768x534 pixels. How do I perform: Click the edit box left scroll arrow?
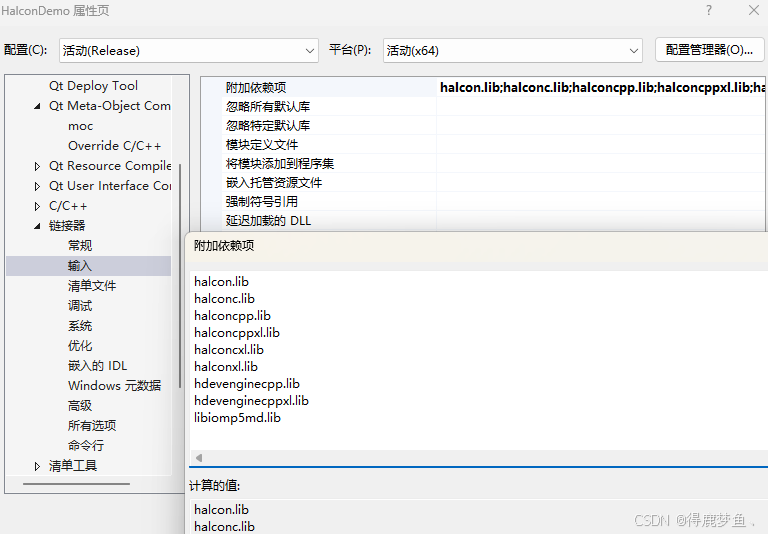pyautogui.click(x=199, y=458)
